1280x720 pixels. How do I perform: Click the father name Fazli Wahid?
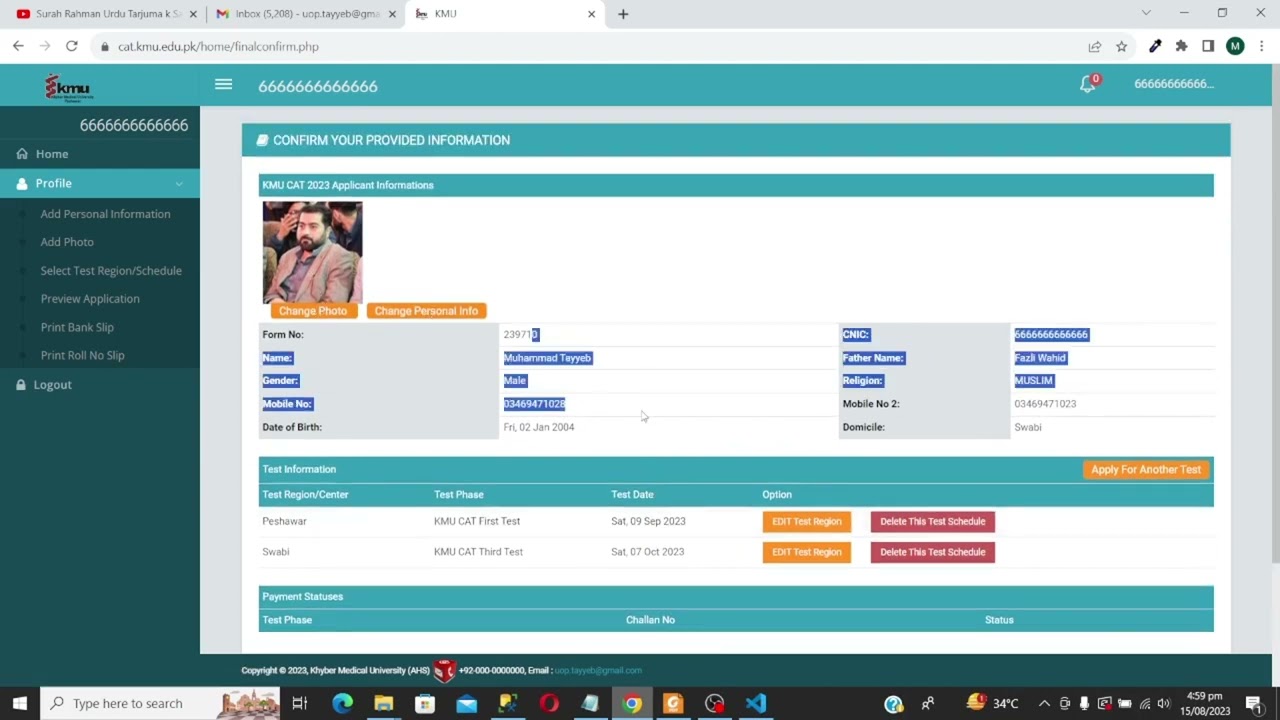[1040, 358]
